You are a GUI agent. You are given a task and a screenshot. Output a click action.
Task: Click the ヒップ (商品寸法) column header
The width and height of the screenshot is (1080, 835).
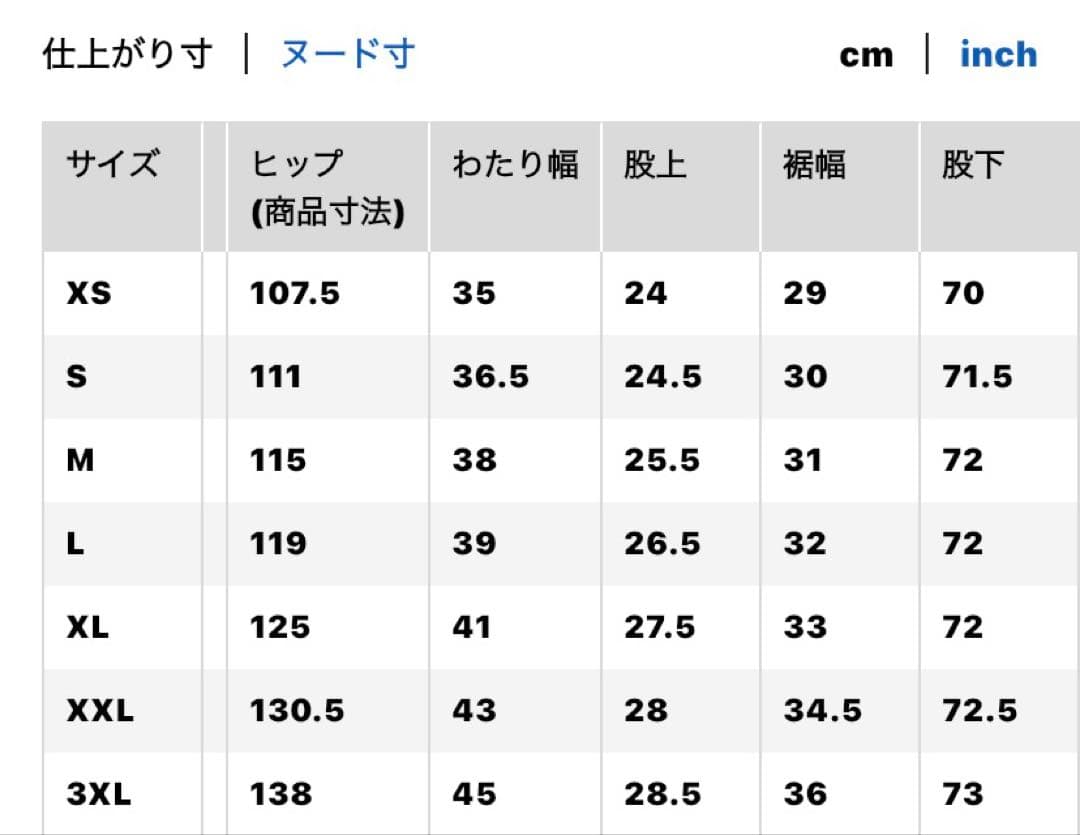(x=327, y=187)
